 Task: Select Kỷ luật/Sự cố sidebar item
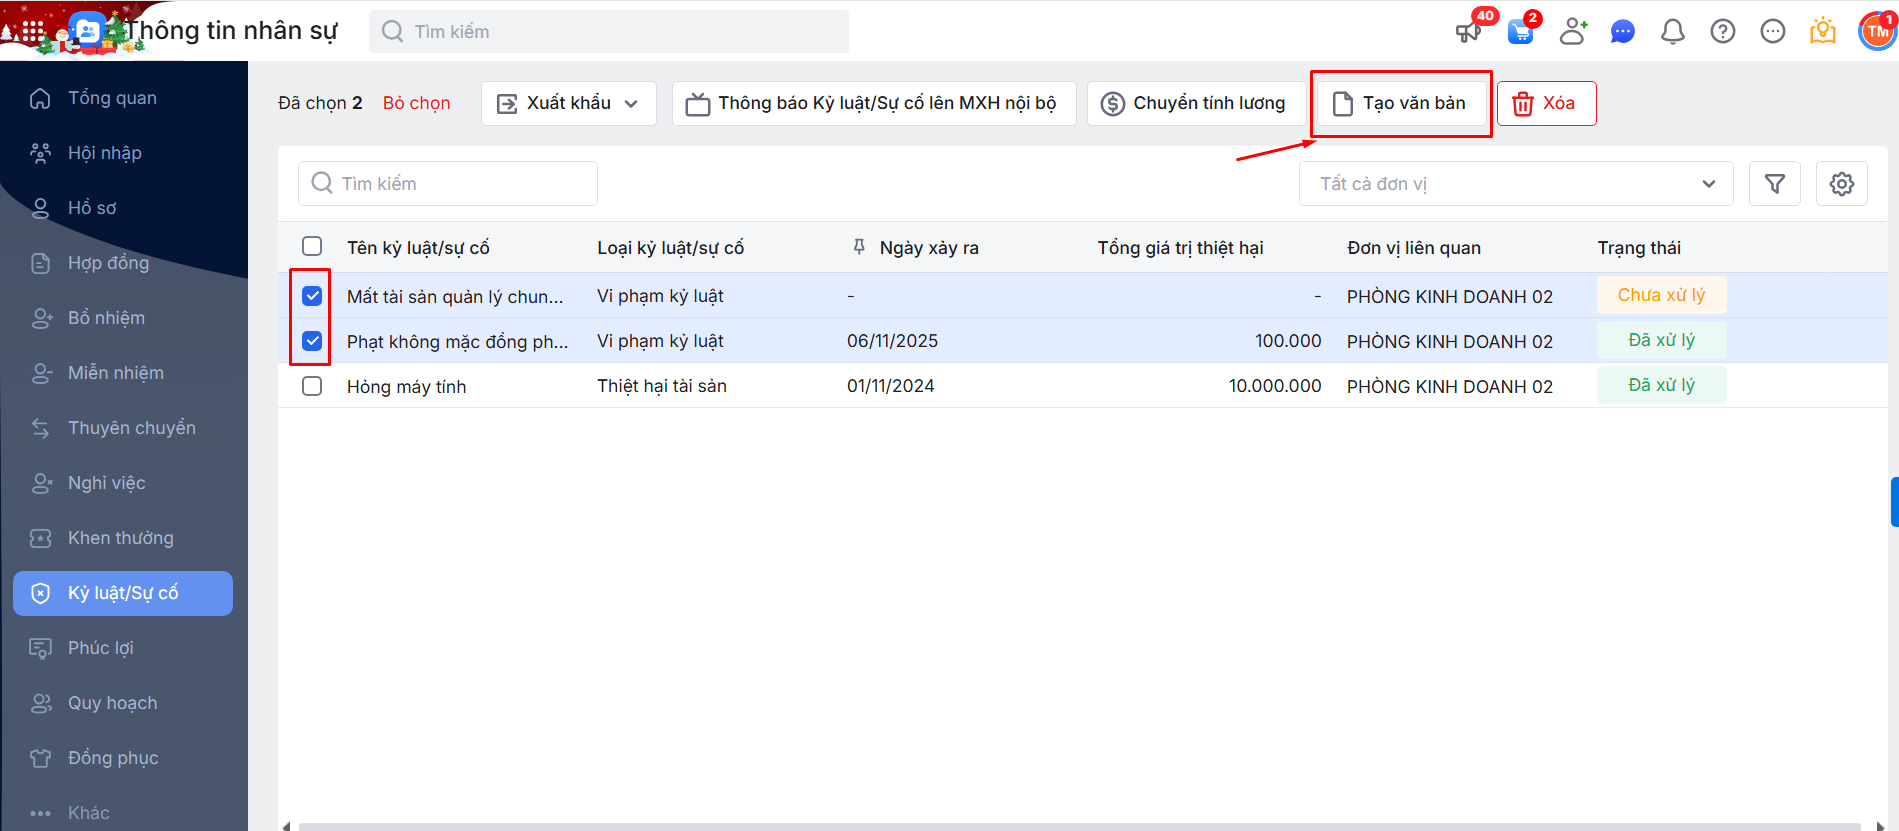123,593
